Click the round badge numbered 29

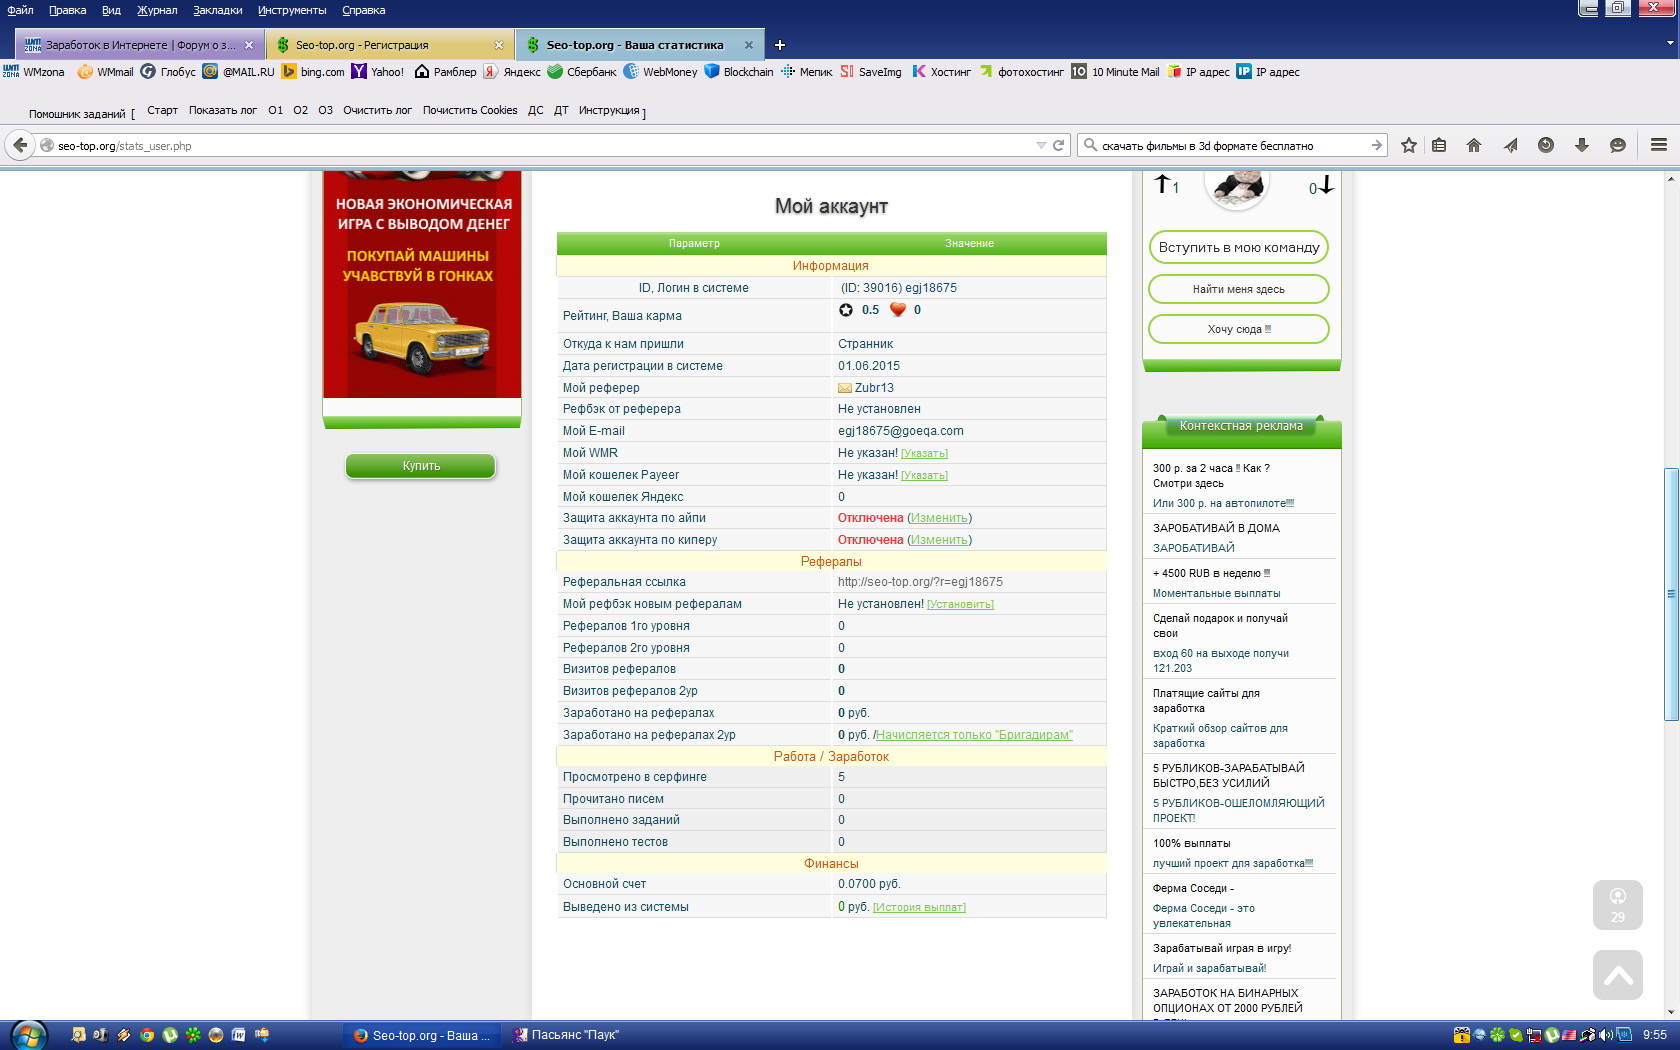click(1618, 905)
